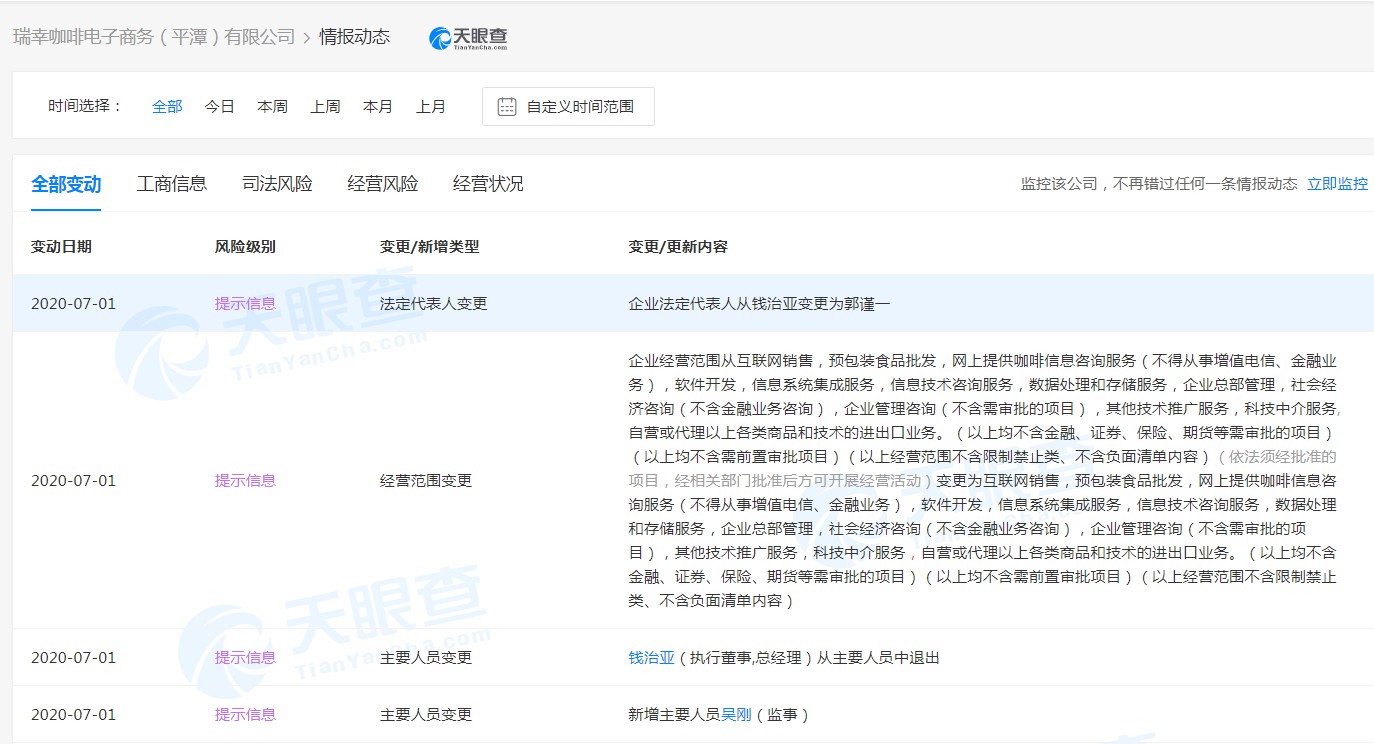Select 经营范围变更 cell
Viewport: 1374px width, 744px height.
pyautogui.click(x=426, y=480)
